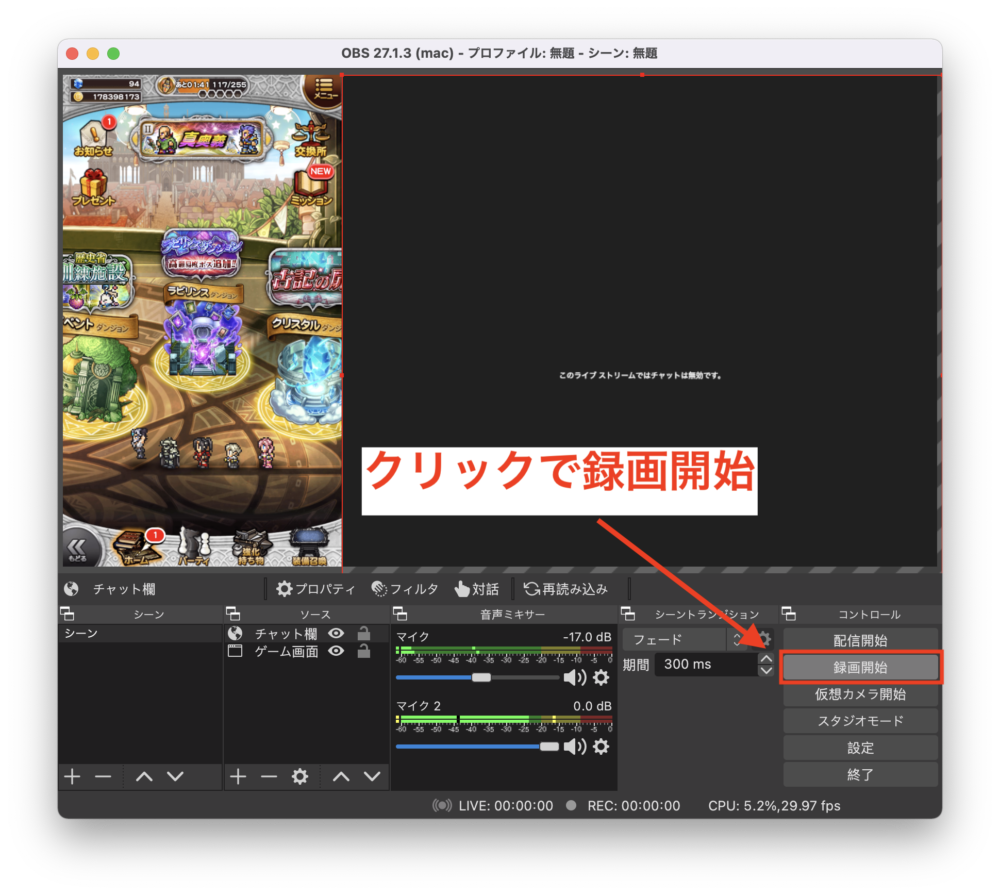The width and height of the screenshot is (1000, 895).
Task: Click the "CPU: 5.2%,29.97 fps" status text
Action: [x=774, y=806]
